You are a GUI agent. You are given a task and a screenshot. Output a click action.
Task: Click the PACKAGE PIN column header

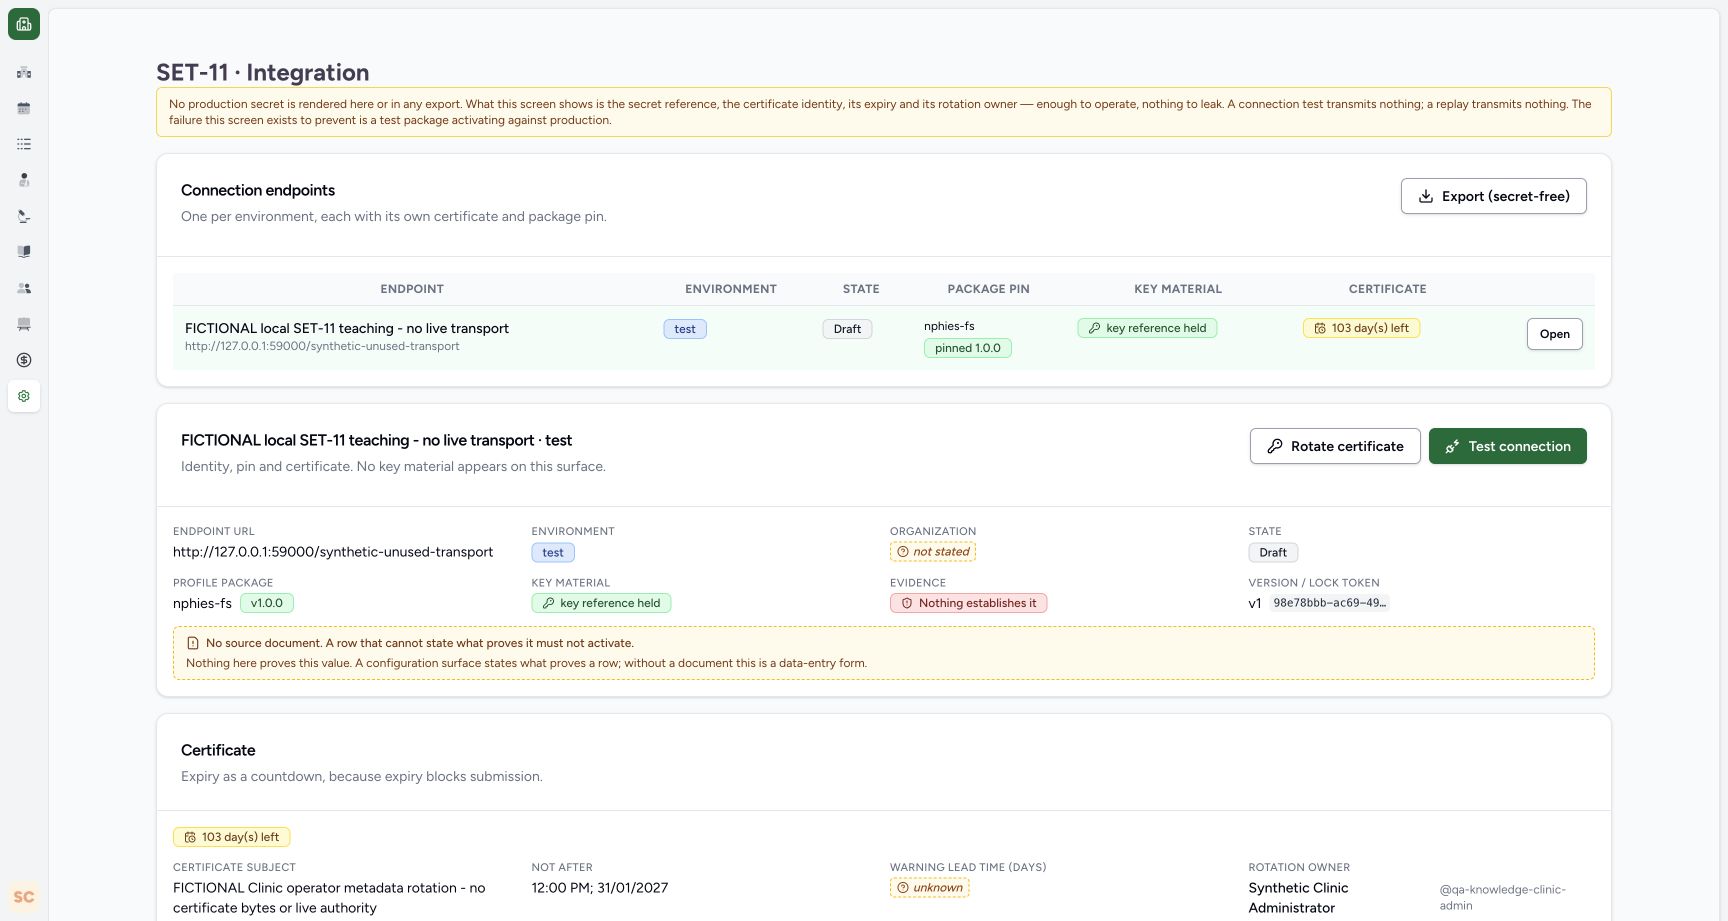(988, 289)
